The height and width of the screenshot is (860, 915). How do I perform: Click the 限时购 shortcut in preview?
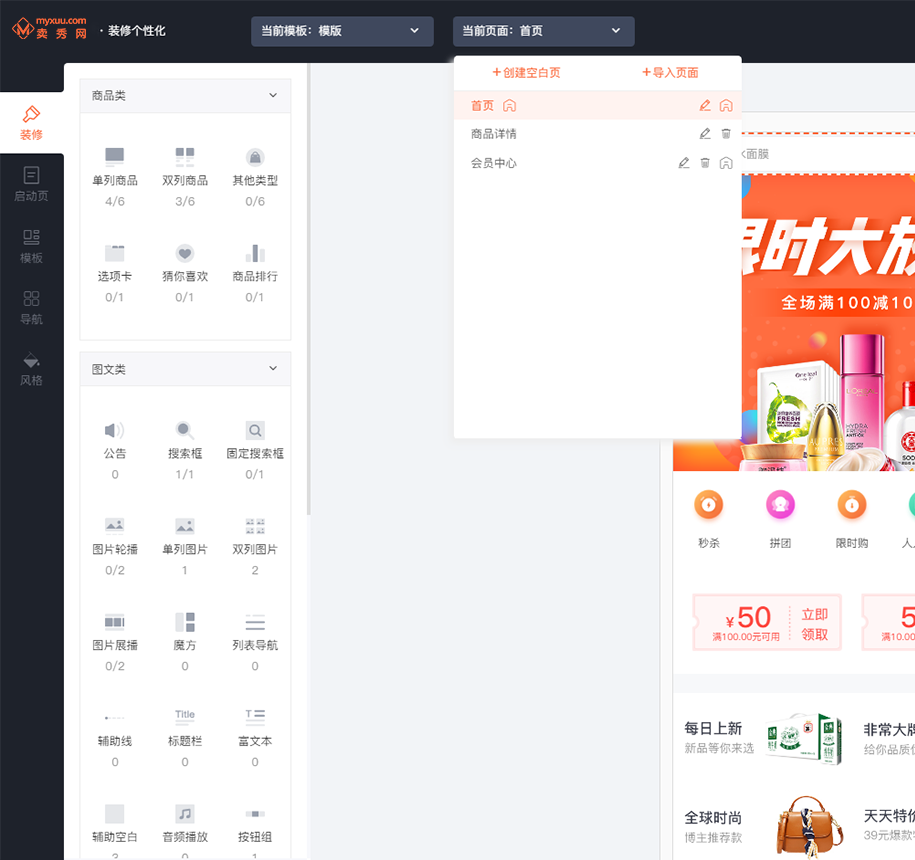click(x=852, y=519)
